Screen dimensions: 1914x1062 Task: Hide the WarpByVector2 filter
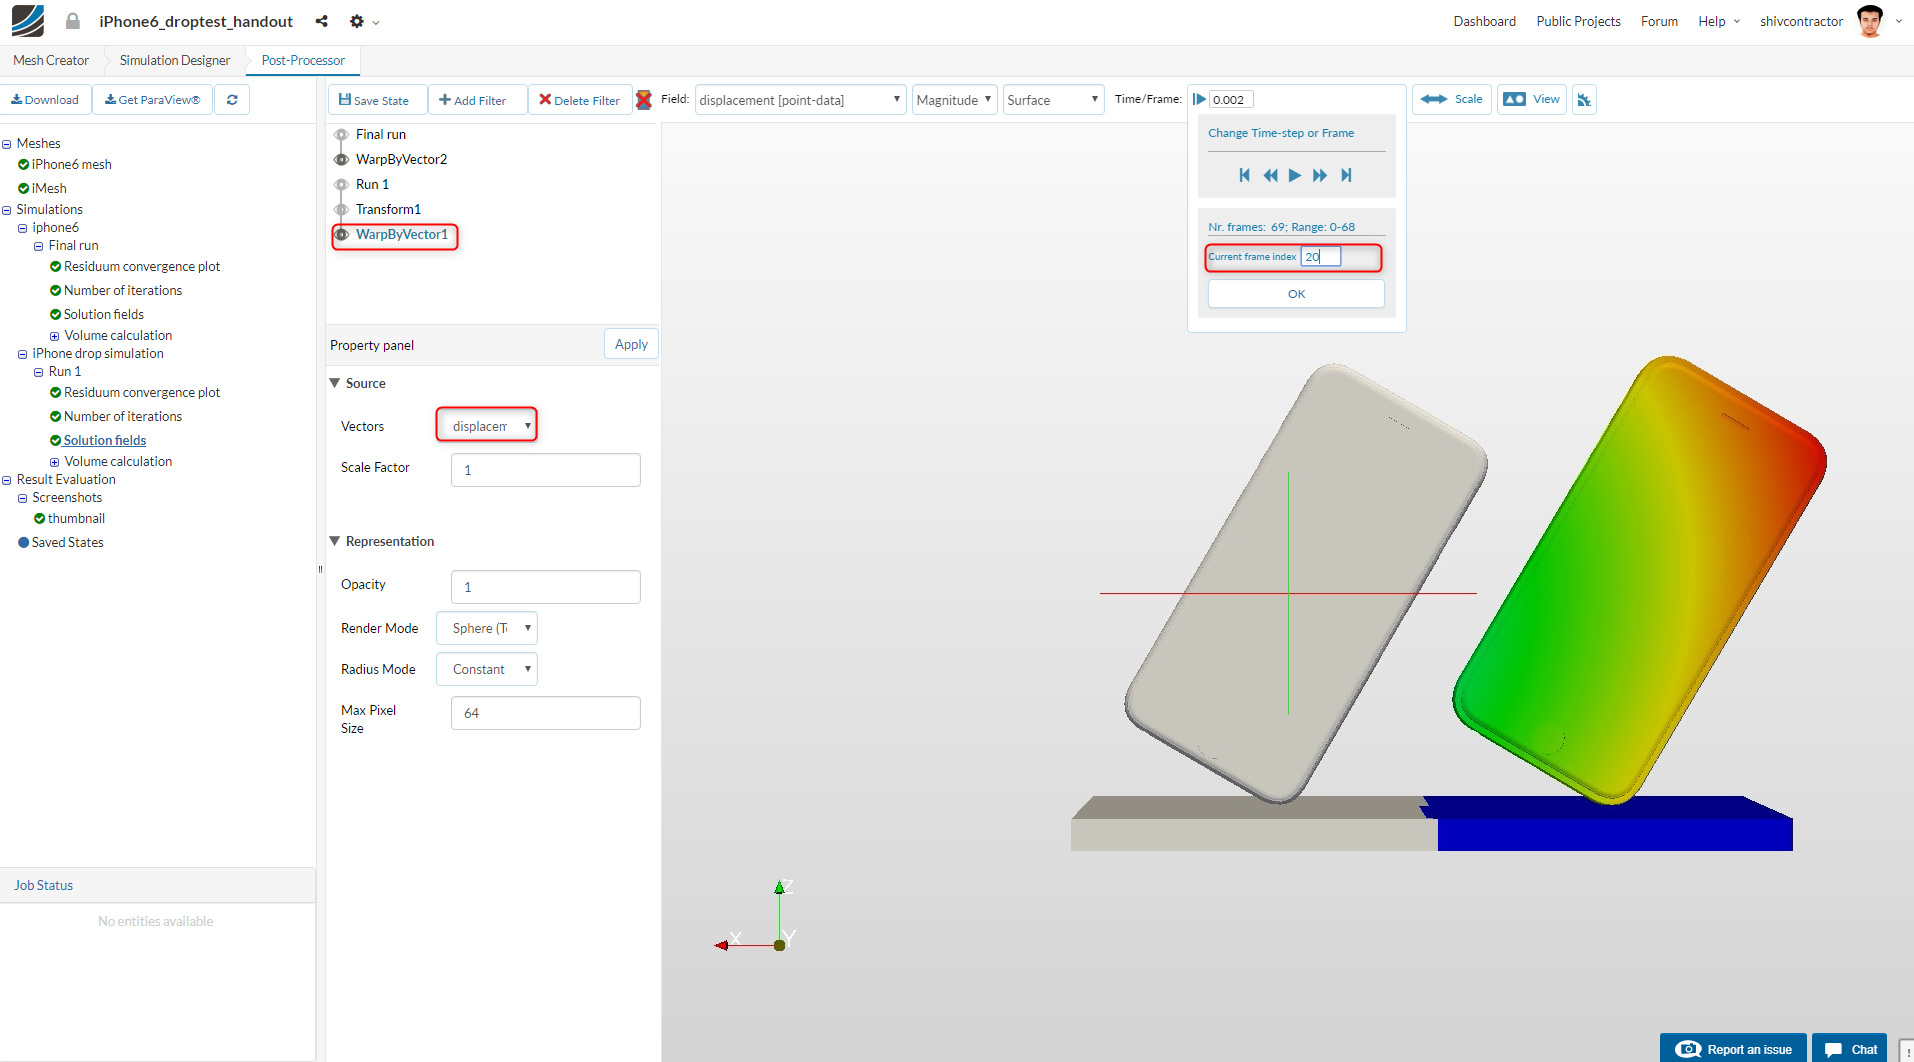point(340,159)
